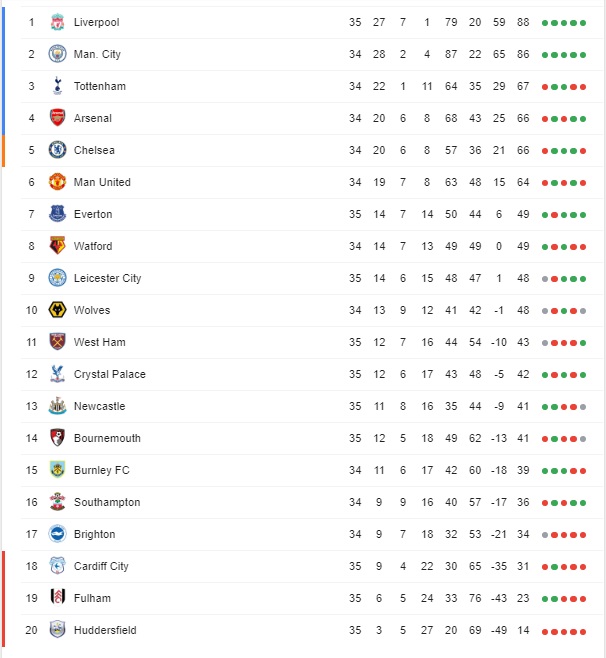The image size is (606, 658).
Task: Click the Tottenham cockerel crest
Action: (57, 86)
